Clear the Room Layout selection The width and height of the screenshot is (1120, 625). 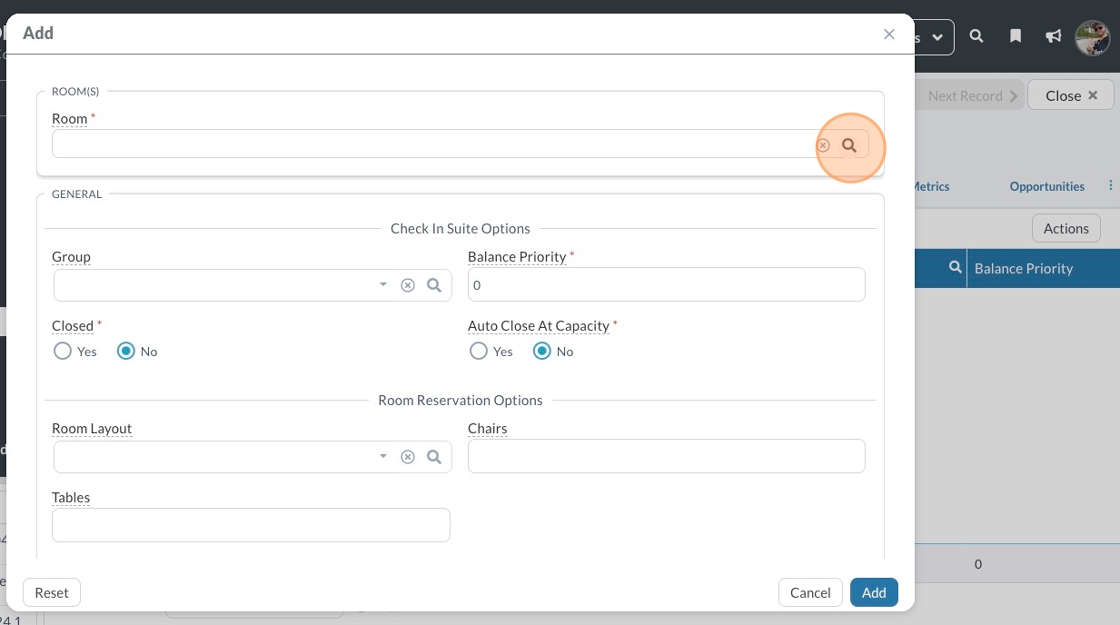click(408, 457)
